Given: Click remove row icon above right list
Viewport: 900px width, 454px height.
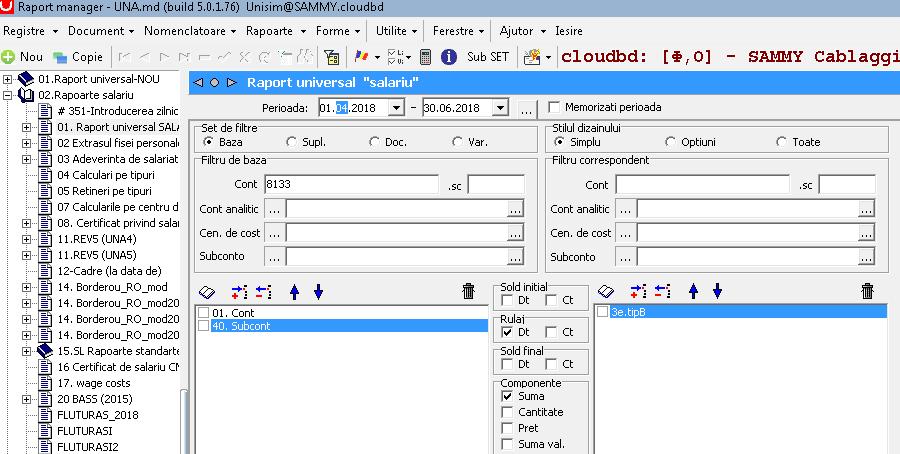Looking at the screenshot, I should pos(662,291).
